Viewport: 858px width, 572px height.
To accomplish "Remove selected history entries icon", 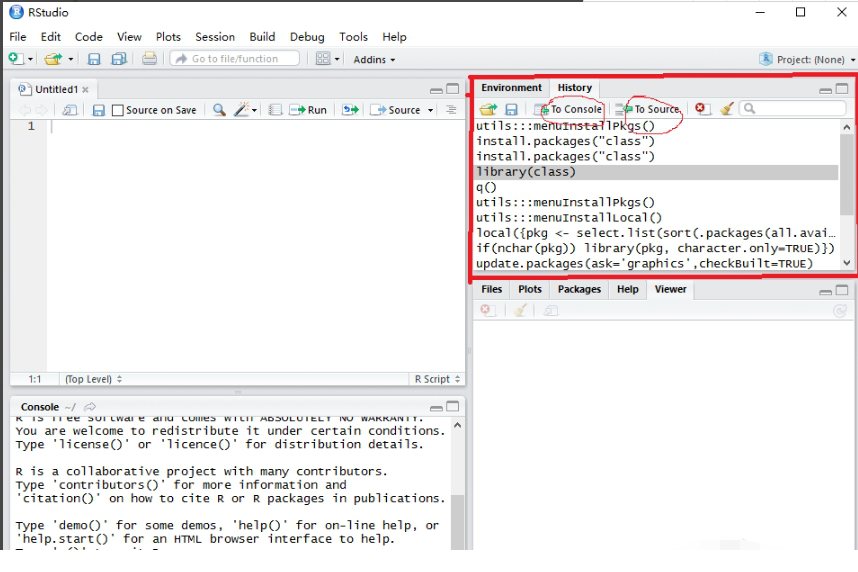I will tap(703, 109).
